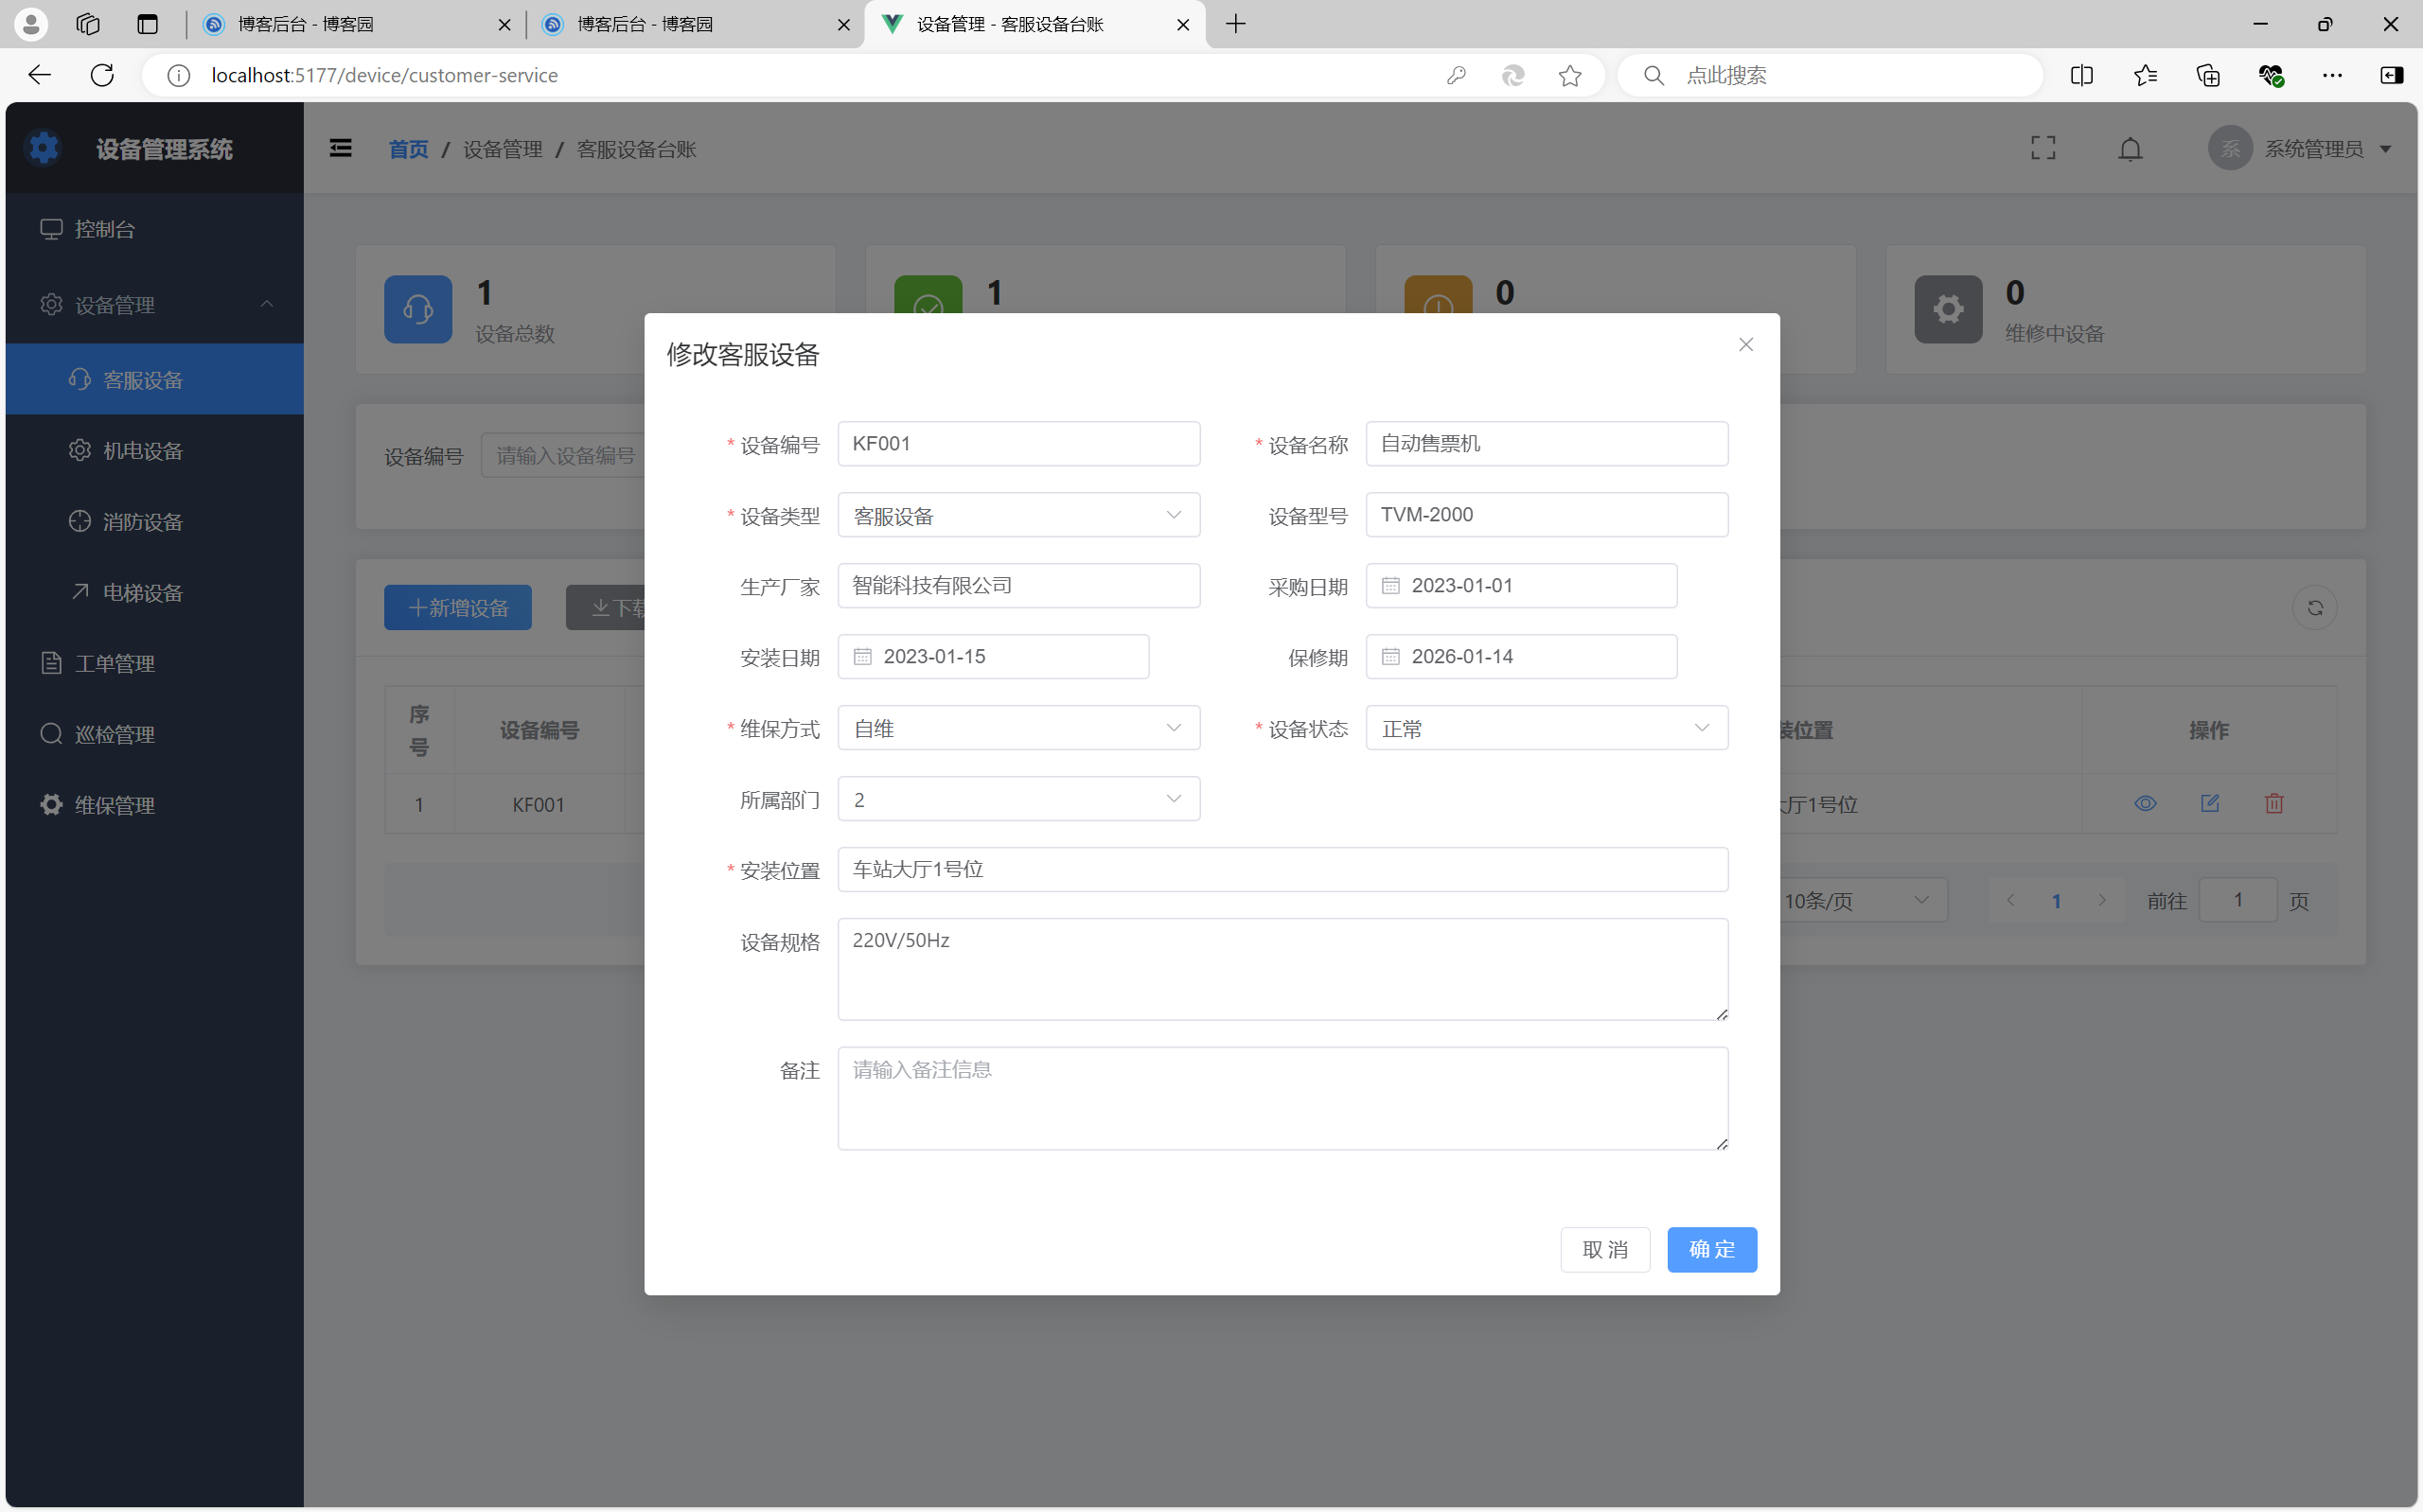Click the 确定 confirm button

1711,1249
